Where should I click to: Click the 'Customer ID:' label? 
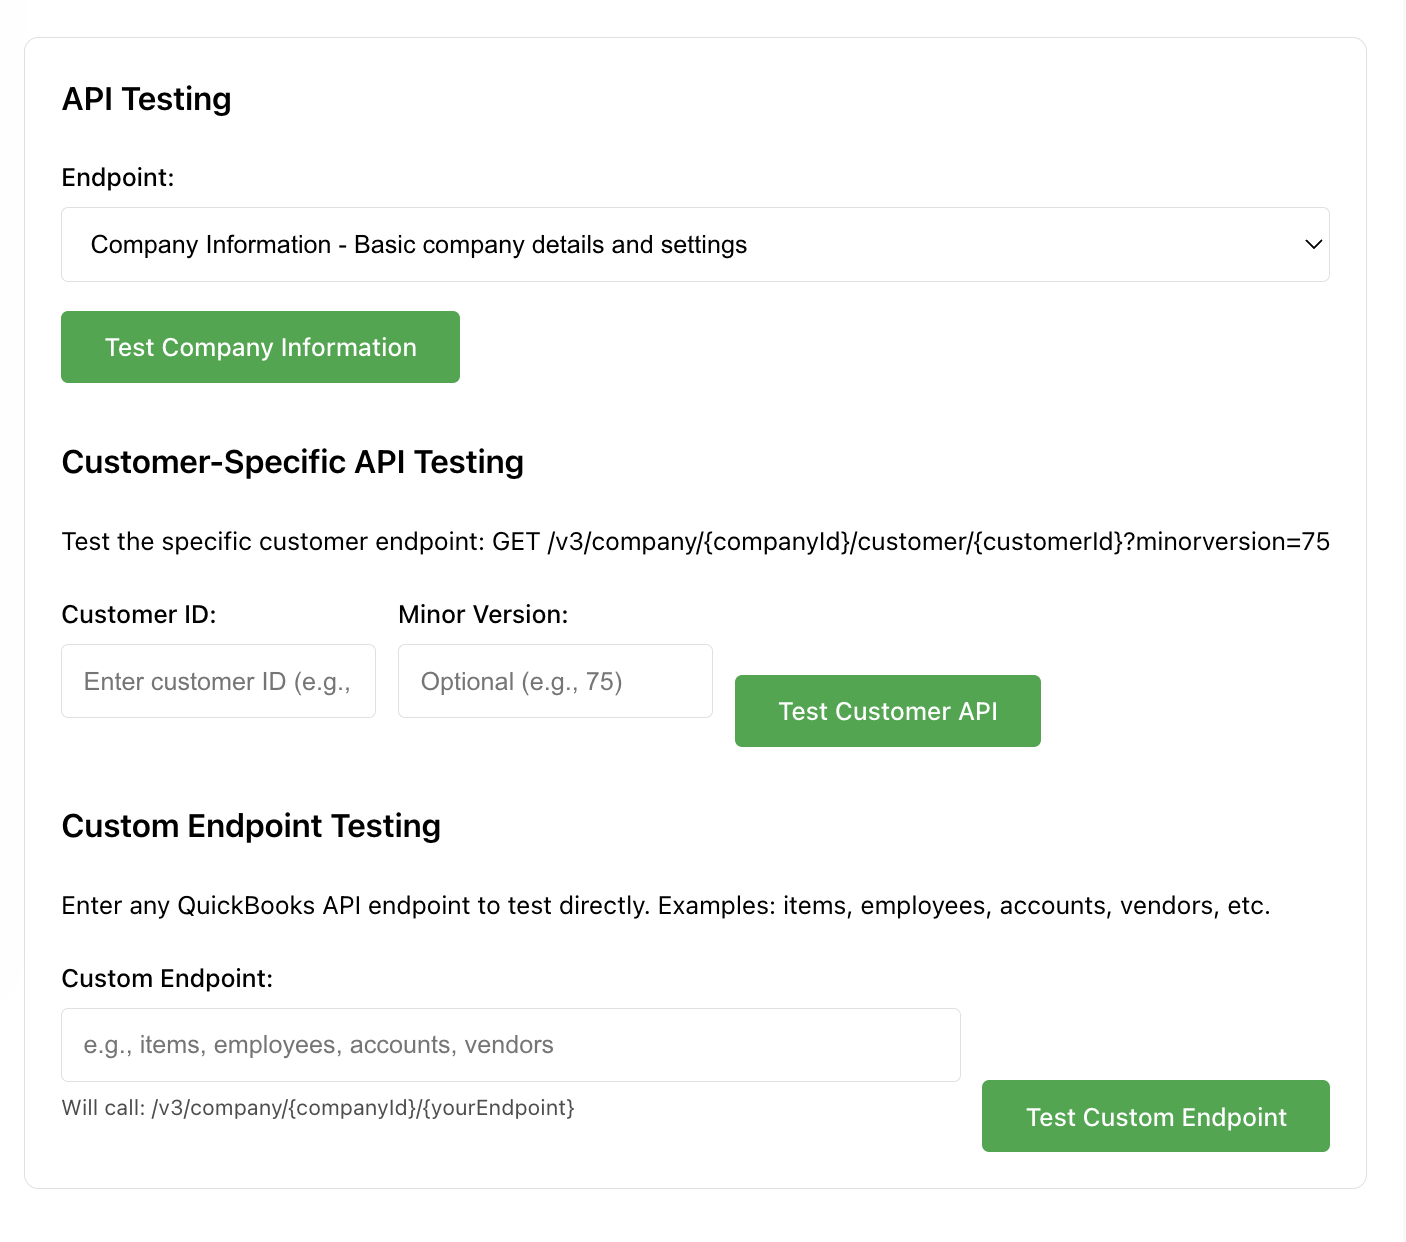139,615
